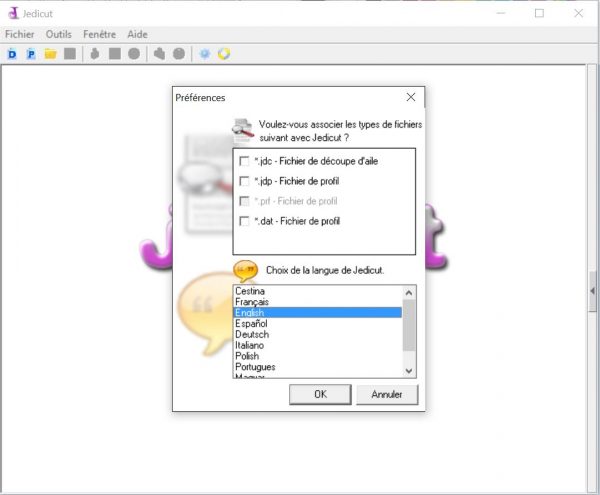Screen dimensions: 600x495
Task: Select Cestina in language list
Action: point(318,291)
